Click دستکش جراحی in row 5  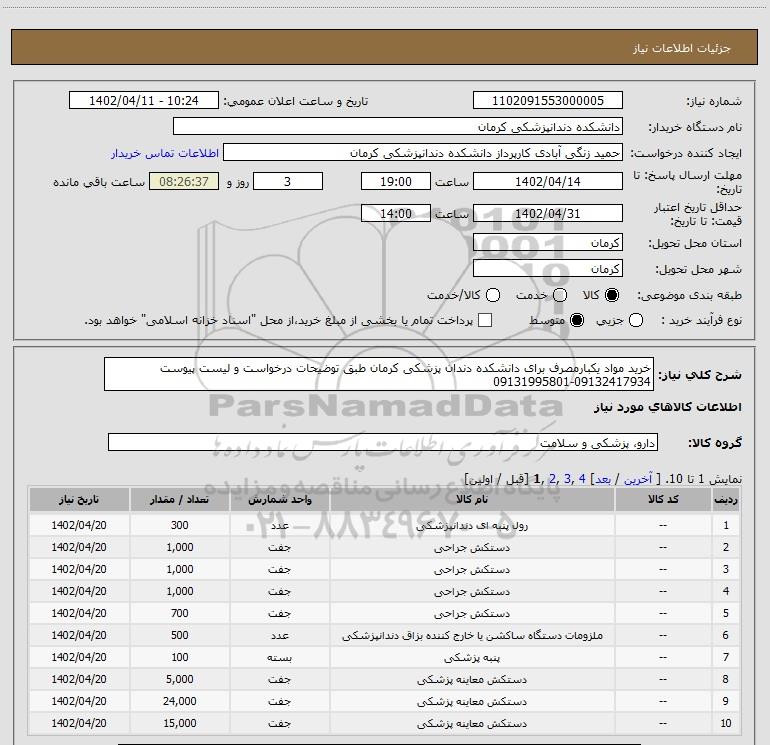pyautogui.click(x=472, y=613)
